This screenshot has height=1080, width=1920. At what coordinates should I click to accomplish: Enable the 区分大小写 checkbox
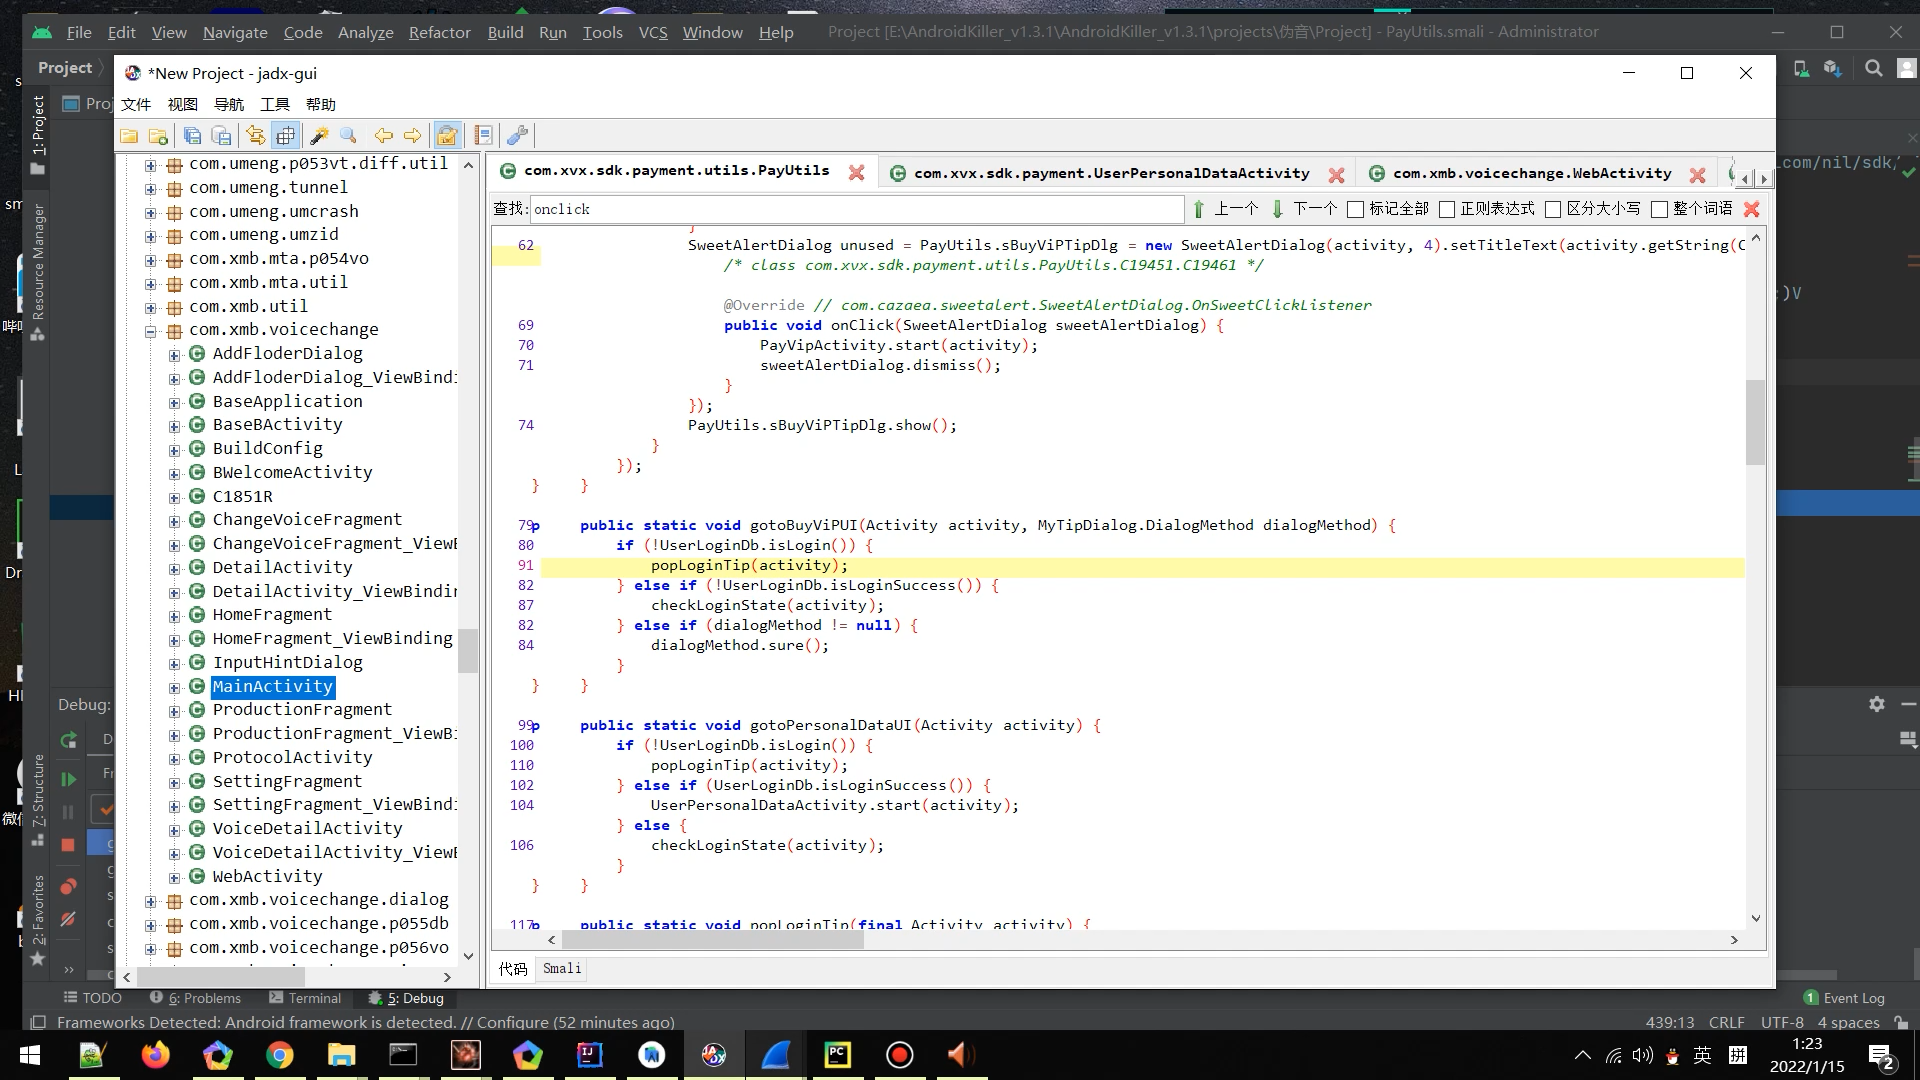(1553, 209)
